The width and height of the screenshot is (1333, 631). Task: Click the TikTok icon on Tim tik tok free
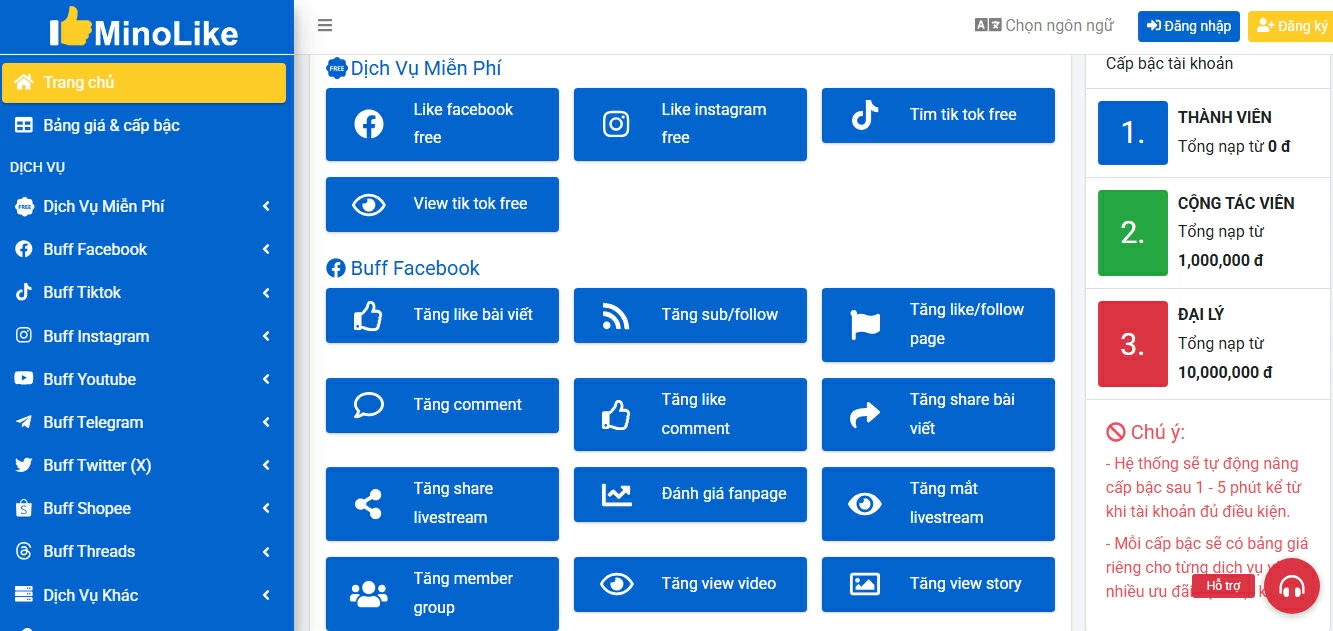point(864,115)
